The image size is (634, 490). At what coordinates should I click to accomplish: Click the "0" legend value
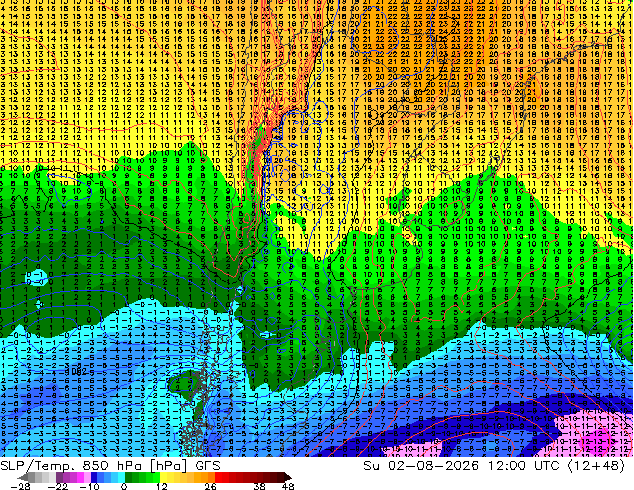pyautogui.click(x=124, y=486)
